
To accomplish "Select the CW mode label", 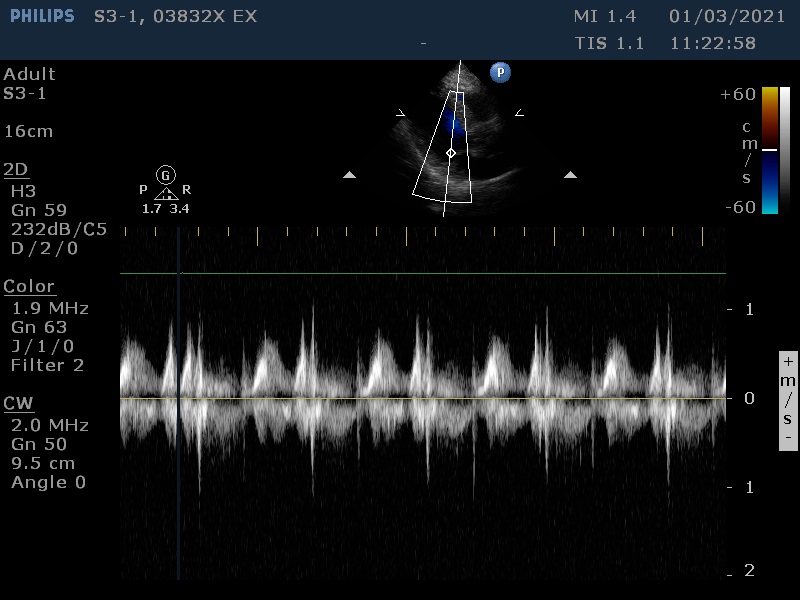I will 18,403.
